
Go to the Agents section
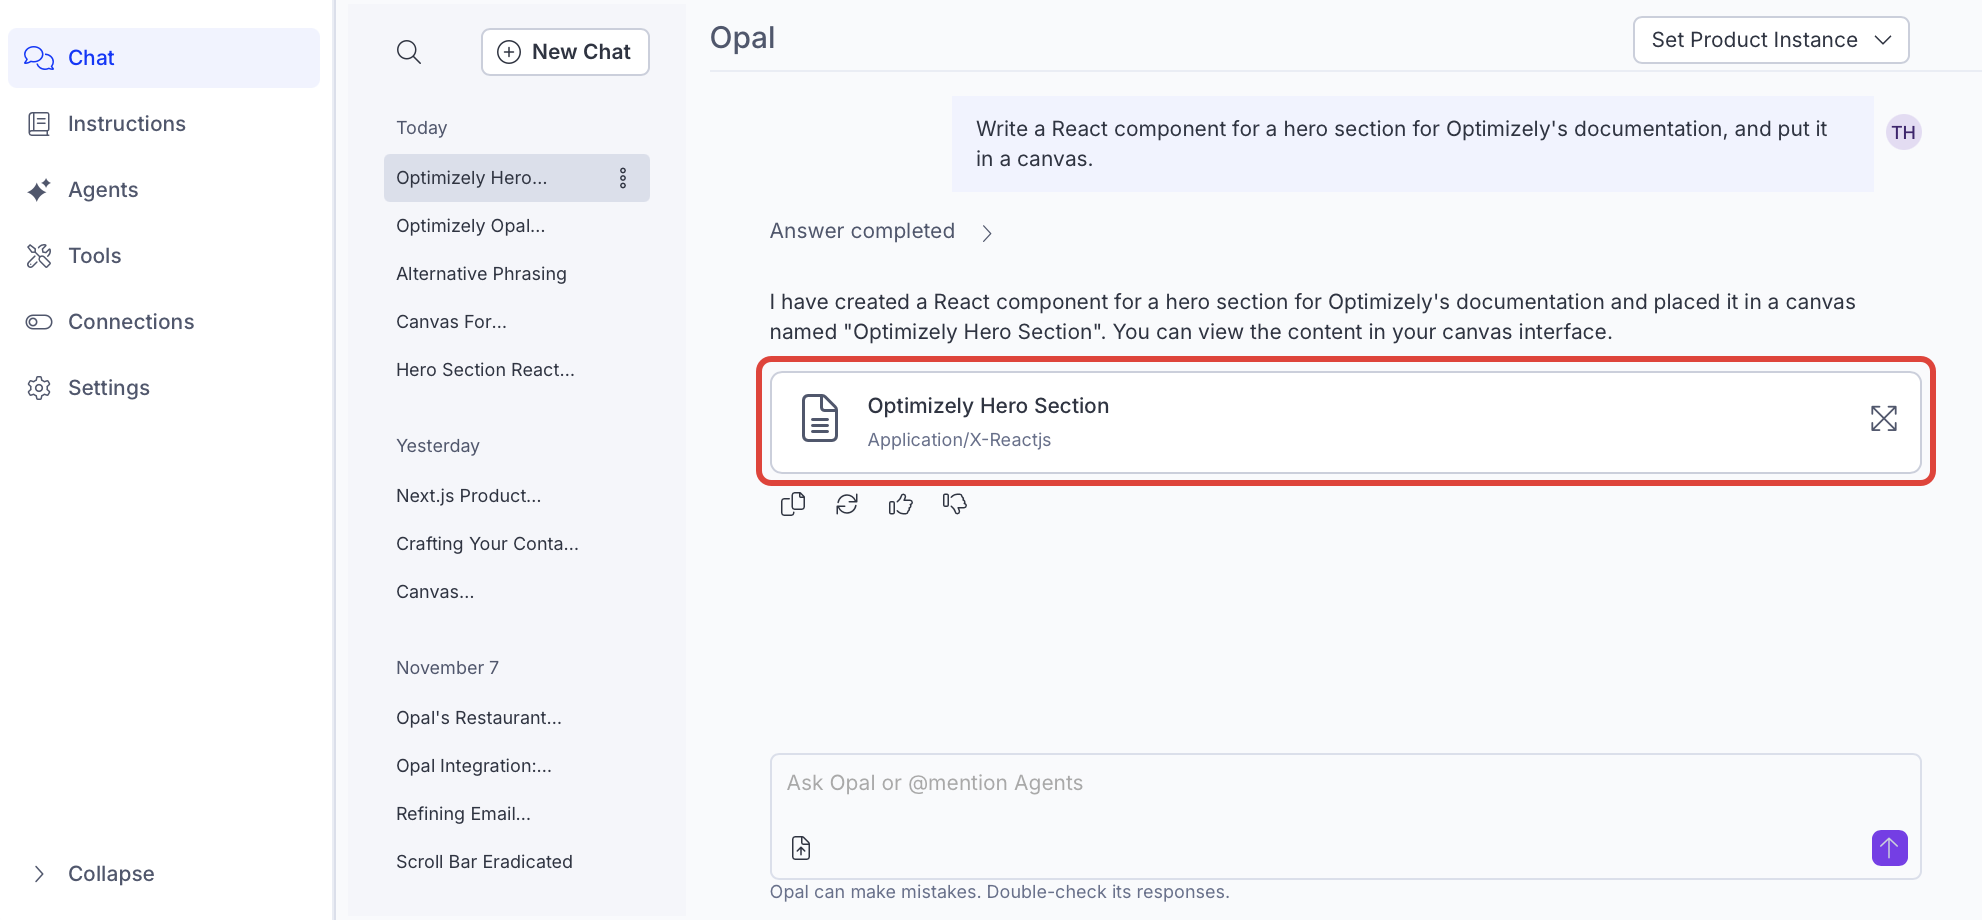[x=103, y=190]
